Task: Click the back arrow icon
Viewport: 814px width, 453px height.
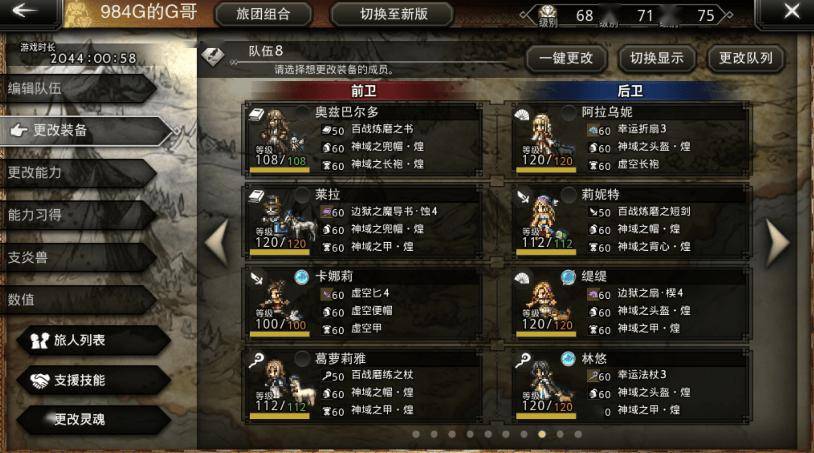Action: point(23,10)
